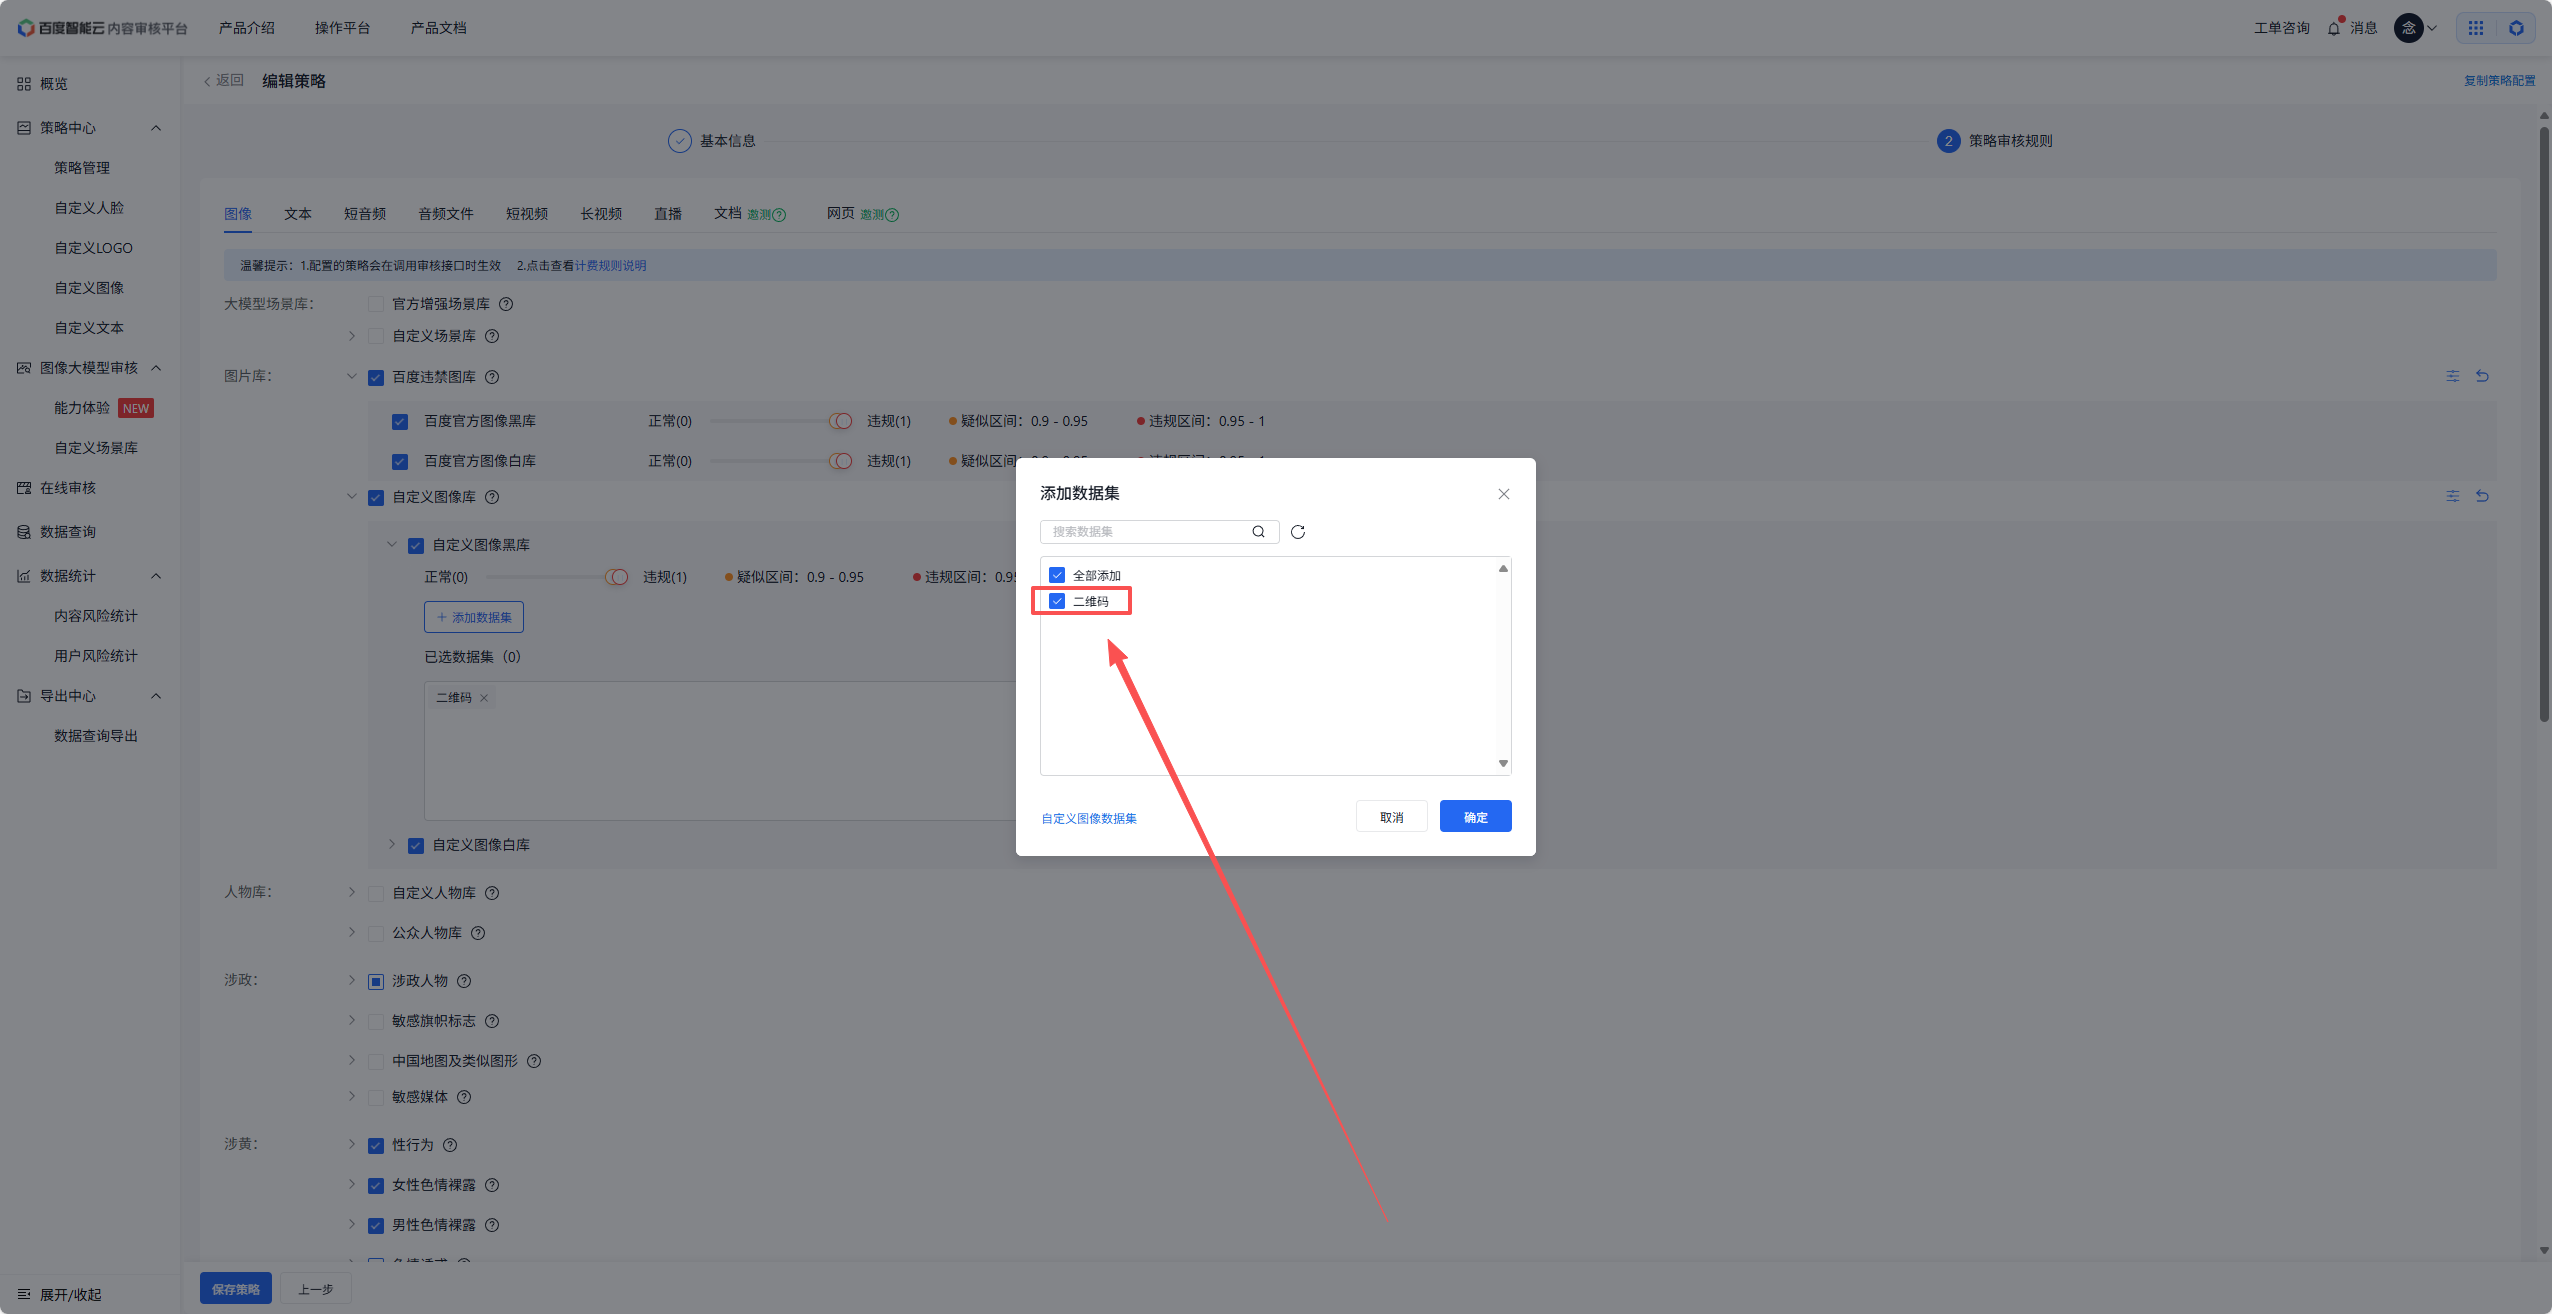This screenshot has height=1314, width=2552.
Task: Expand the 自定义图像白库 tree row
Action: [x=392, y=845]
